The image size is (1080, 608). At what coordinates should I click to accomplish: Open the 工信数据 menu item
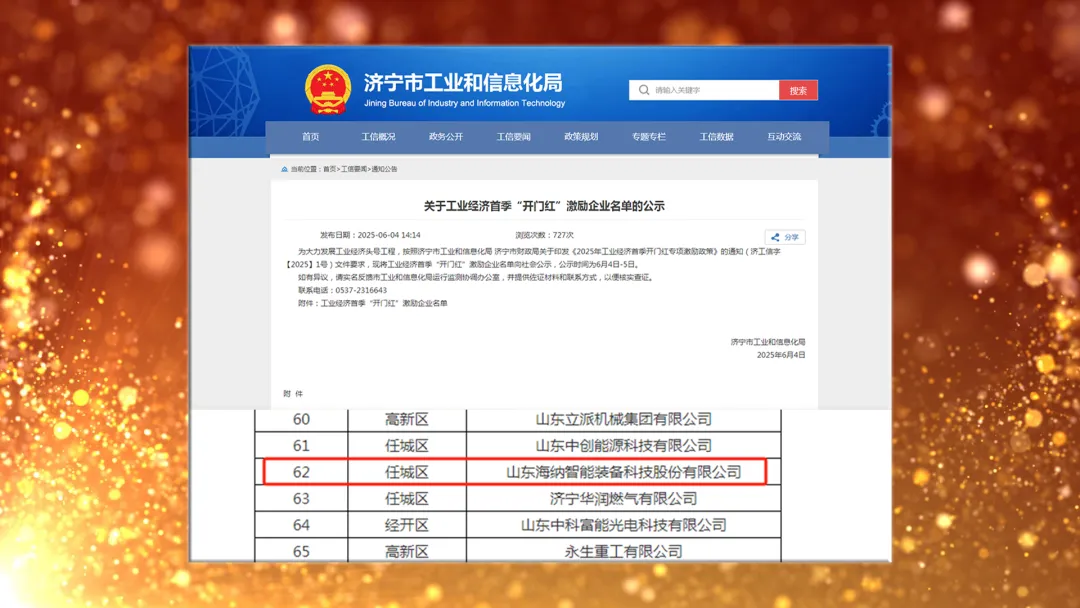click(716, 137)
